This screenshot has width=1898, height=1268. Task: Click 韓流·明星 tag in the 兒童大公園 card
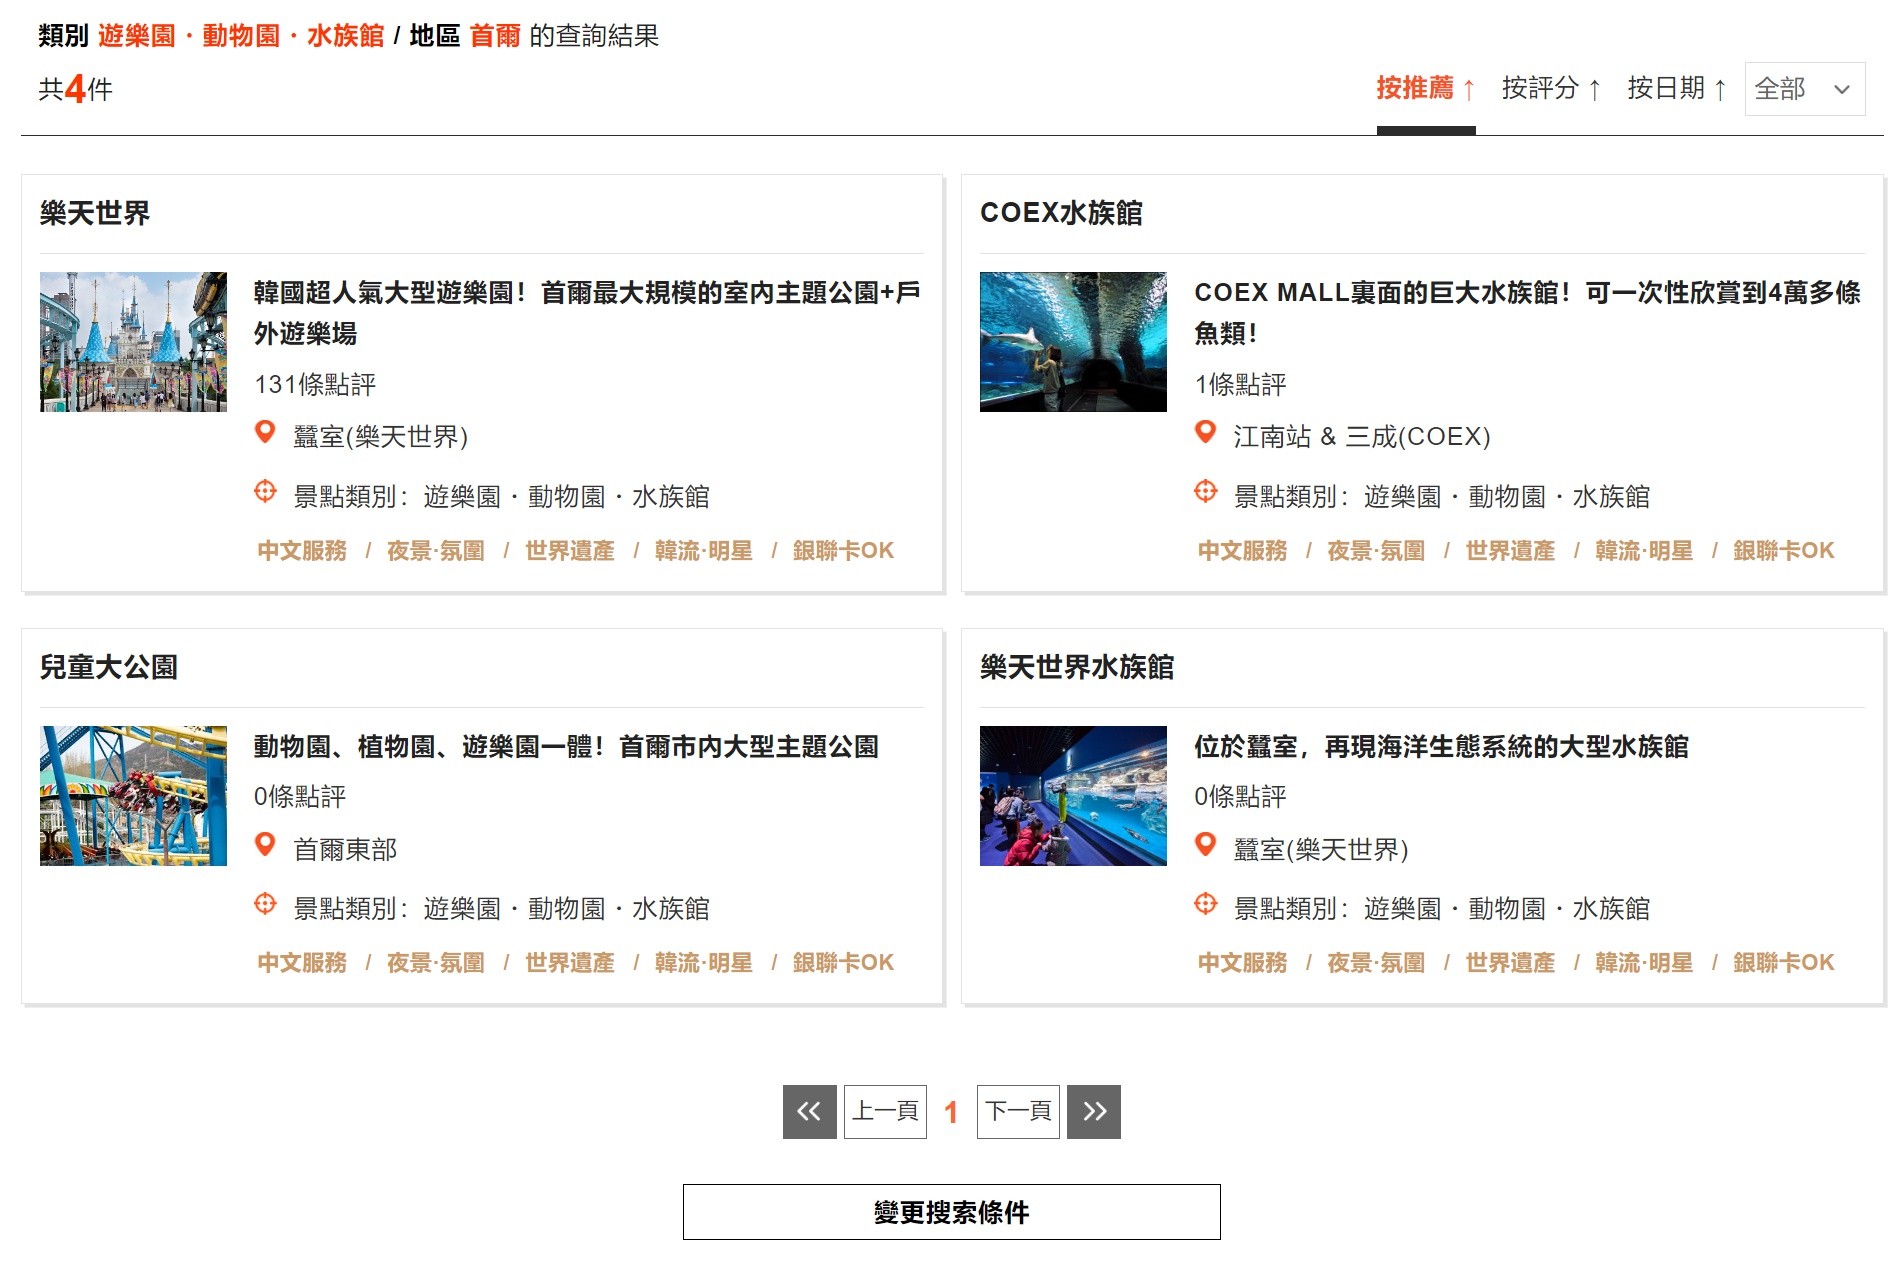pyautogui.click(x=704, y=963)
